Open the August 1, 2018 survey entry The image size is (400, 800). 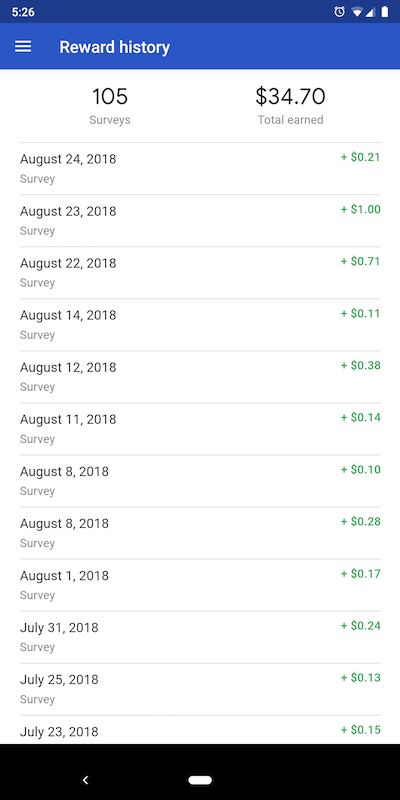[x=200, y=585]
